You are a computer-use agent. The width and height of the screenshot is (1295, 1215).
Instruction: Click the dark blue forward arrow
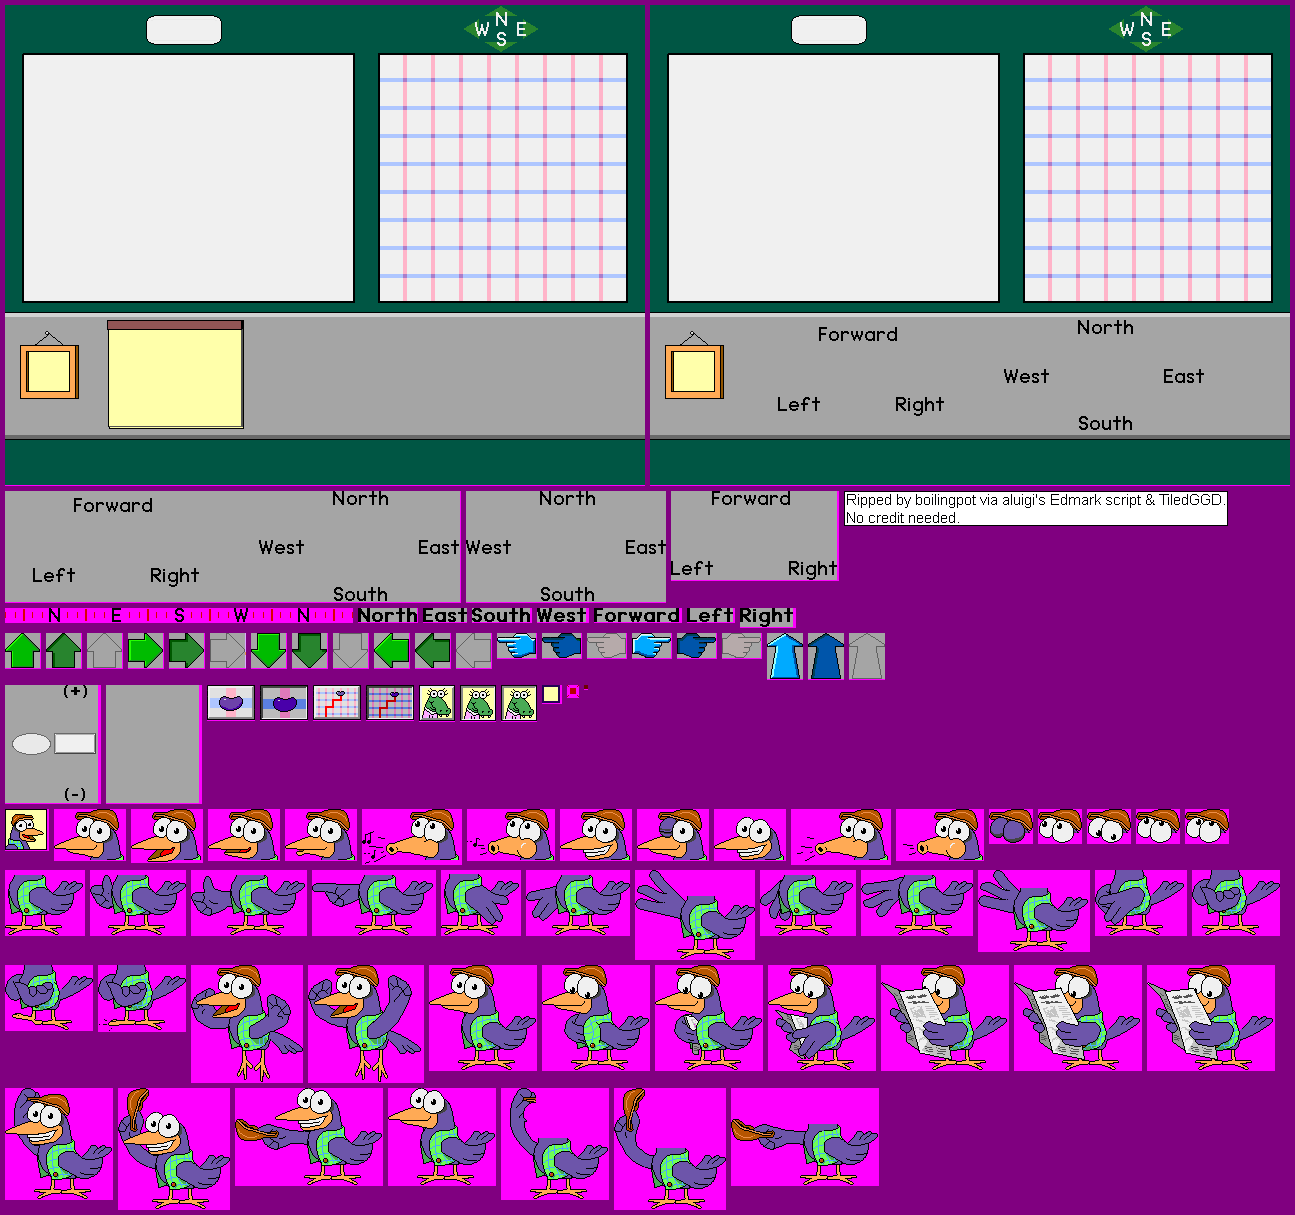point(826,656)
